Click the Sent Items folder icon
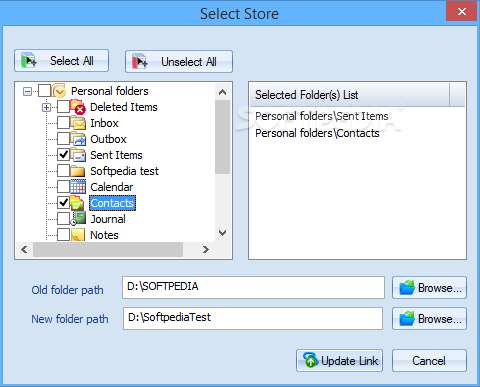 point(78,155)
